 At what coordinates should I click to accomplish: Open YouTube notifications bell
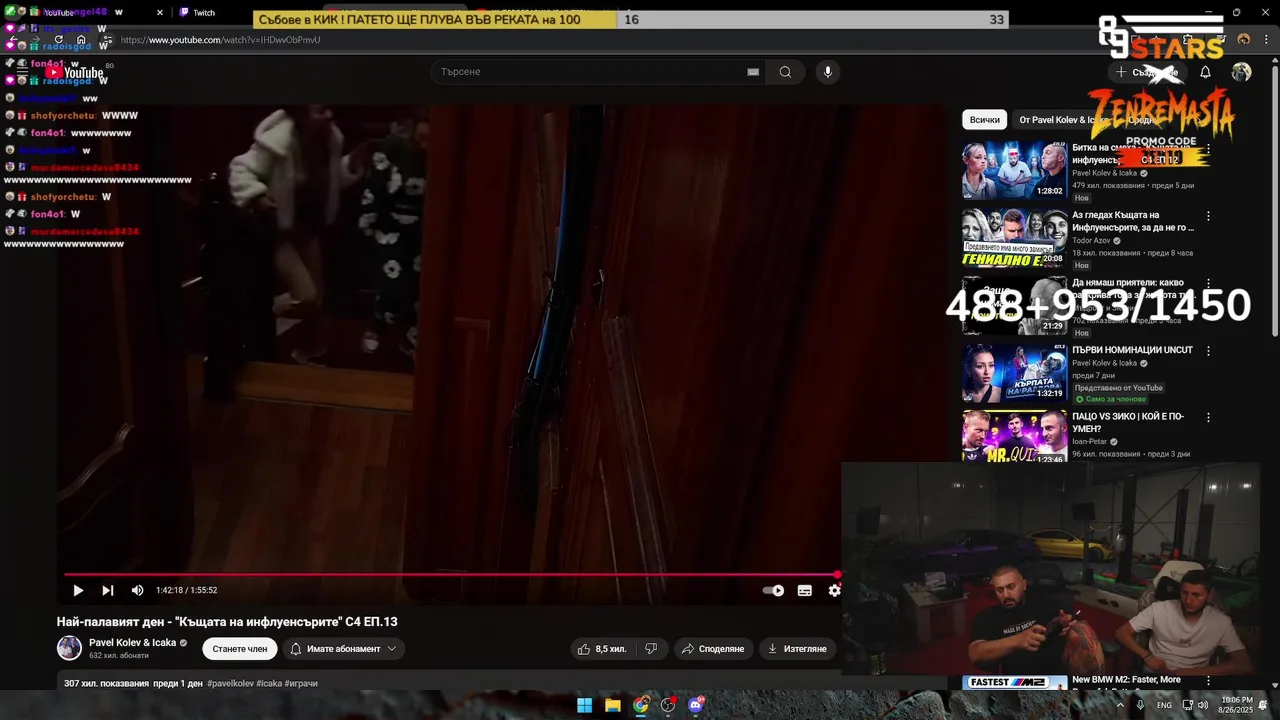coord(1205,72)
